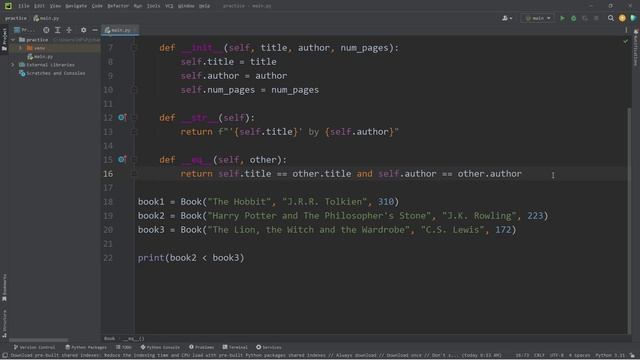The image size is (640, 360).
Task: Open the VCS menu
Action: point(169,6)
